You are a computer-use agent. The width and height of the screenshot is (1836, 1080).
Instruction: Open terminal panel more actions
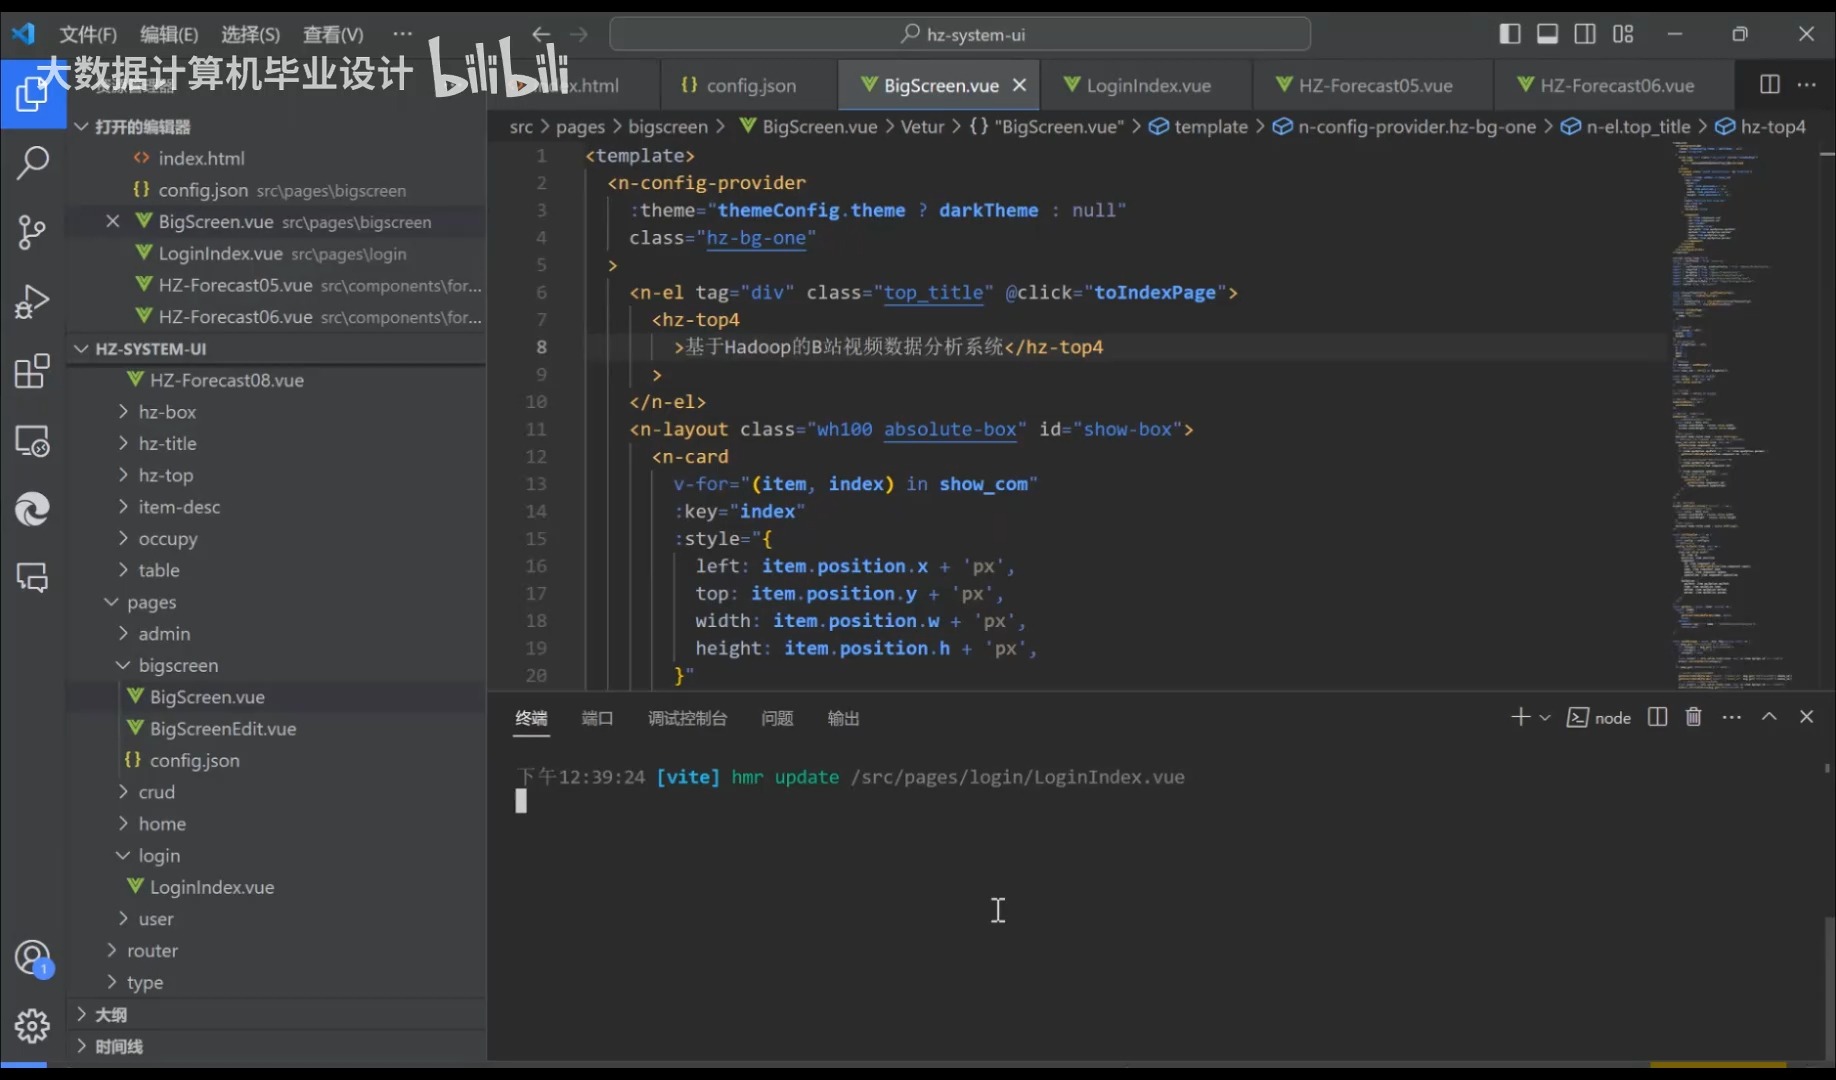(1731, 717)
